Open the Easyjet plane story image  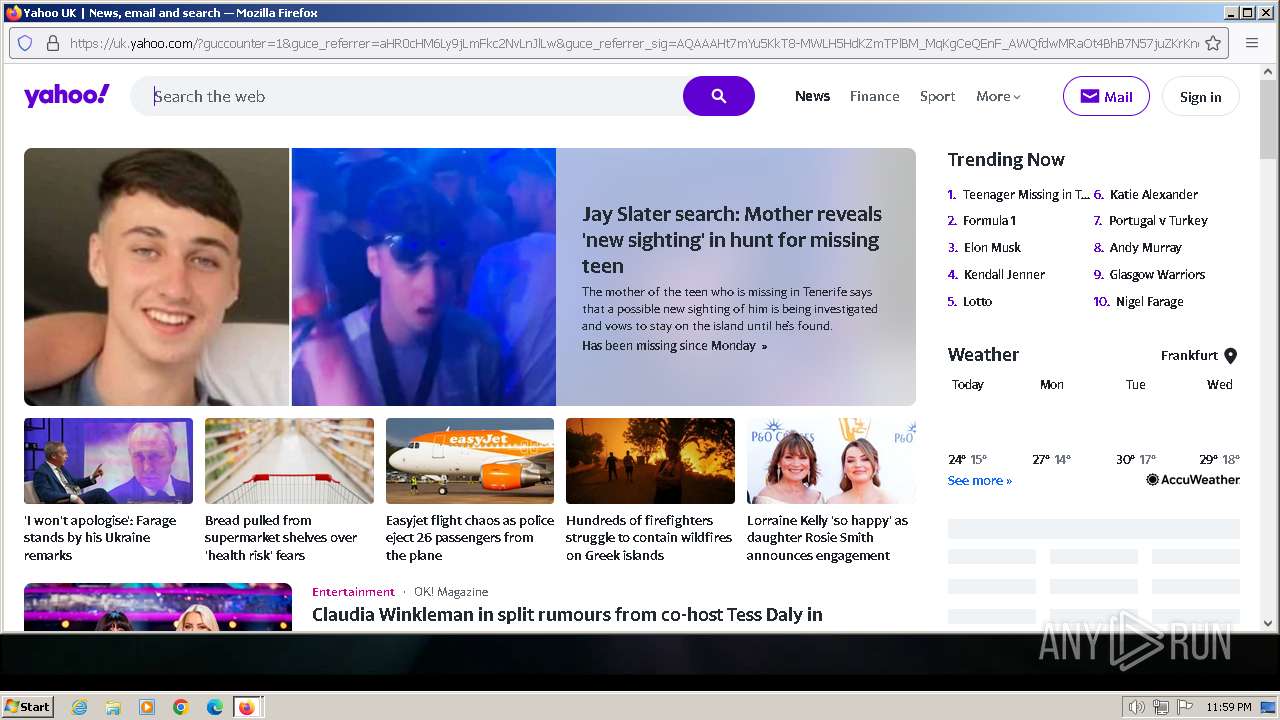click(470, 461)
